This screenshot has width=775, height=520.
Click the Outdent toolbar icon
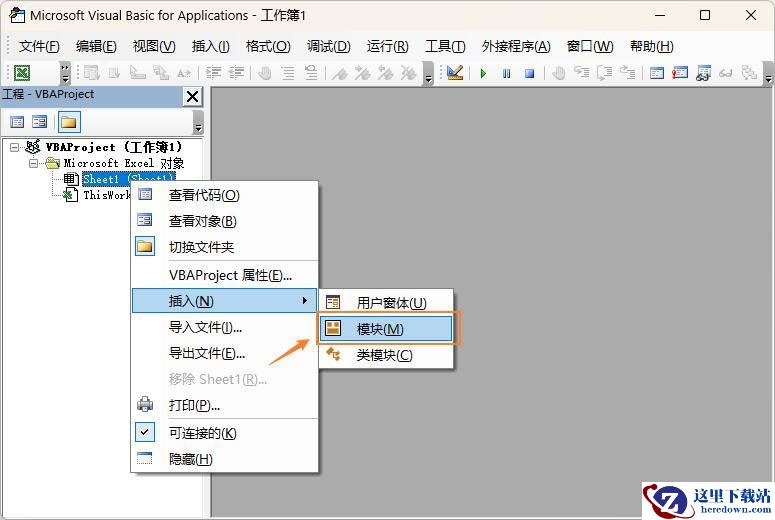(x=236, y=73)
